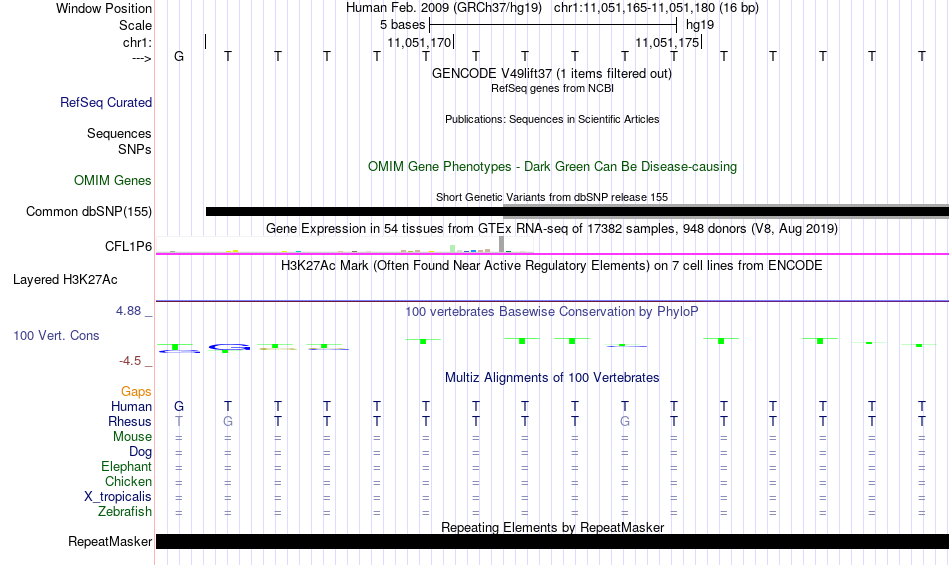950x565 pixels.
Task: Open the OMIM Genes track label
Action: [113, 180]
